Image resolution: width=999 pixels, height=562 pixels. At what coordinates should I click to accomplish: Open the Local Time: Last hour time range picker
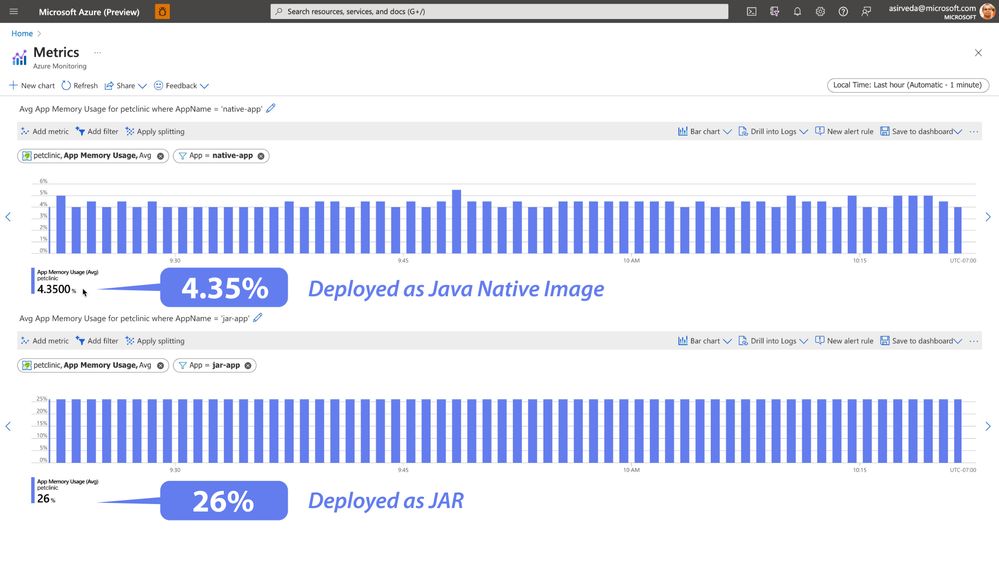(908, 85)
